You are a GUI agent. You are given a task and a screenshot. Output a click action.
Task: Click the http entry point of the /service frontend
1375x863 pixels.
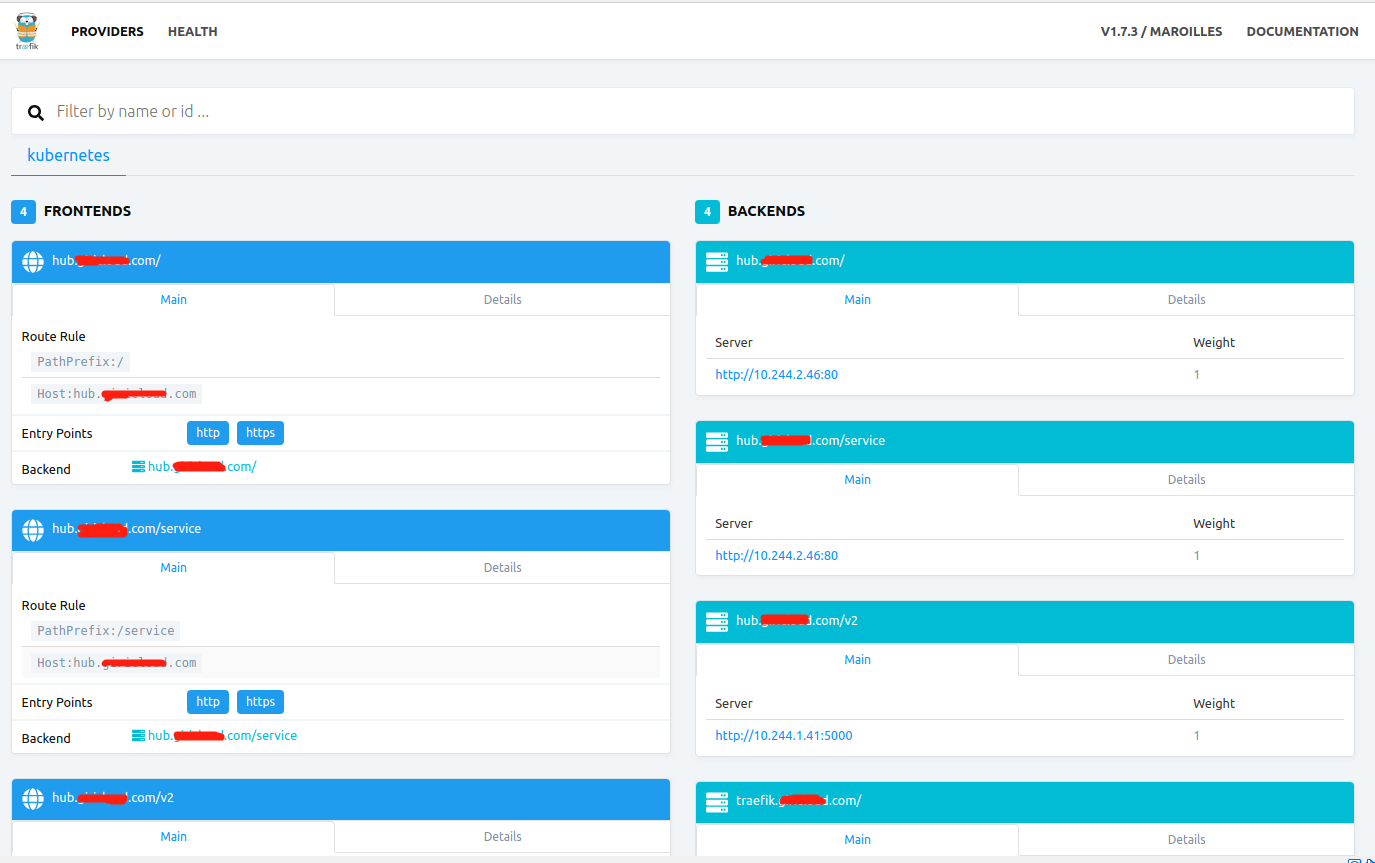tap(208, 702)
